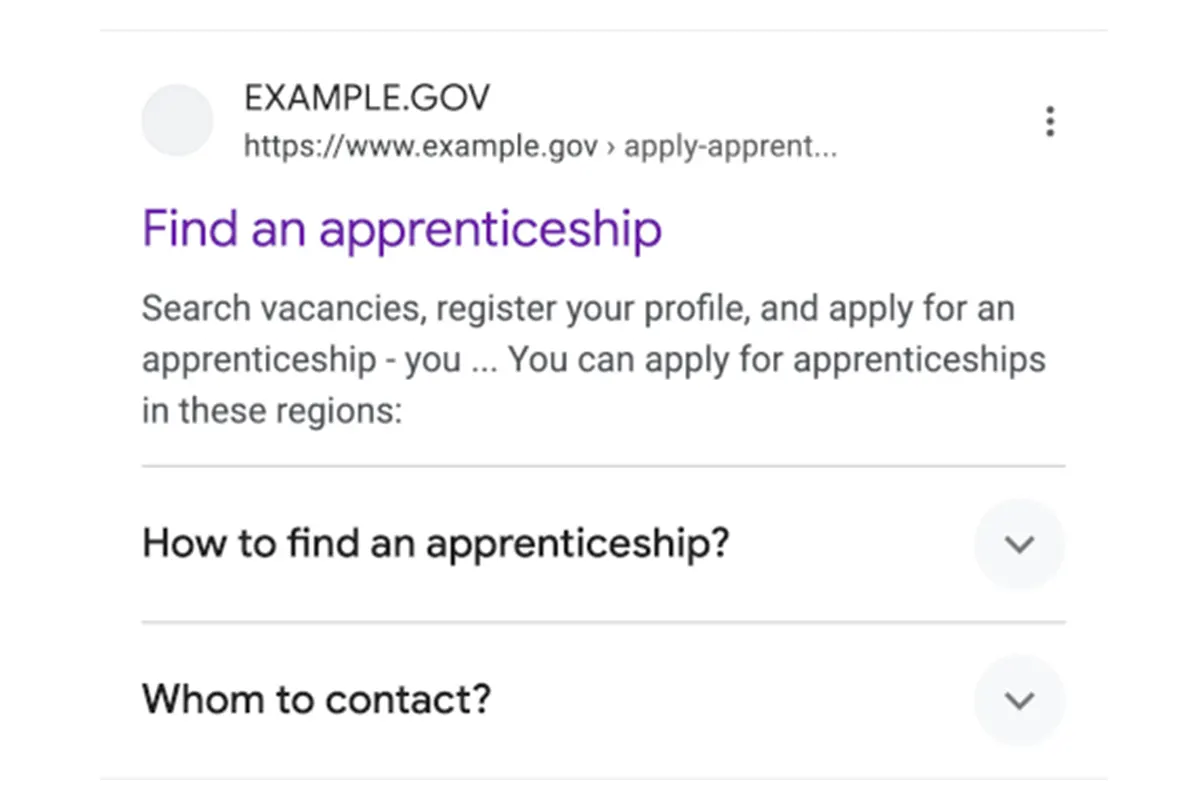The width and height of the screenshot is (1200, 800).
Task: Click the word "Whom" in the second question
Action: 203,699
